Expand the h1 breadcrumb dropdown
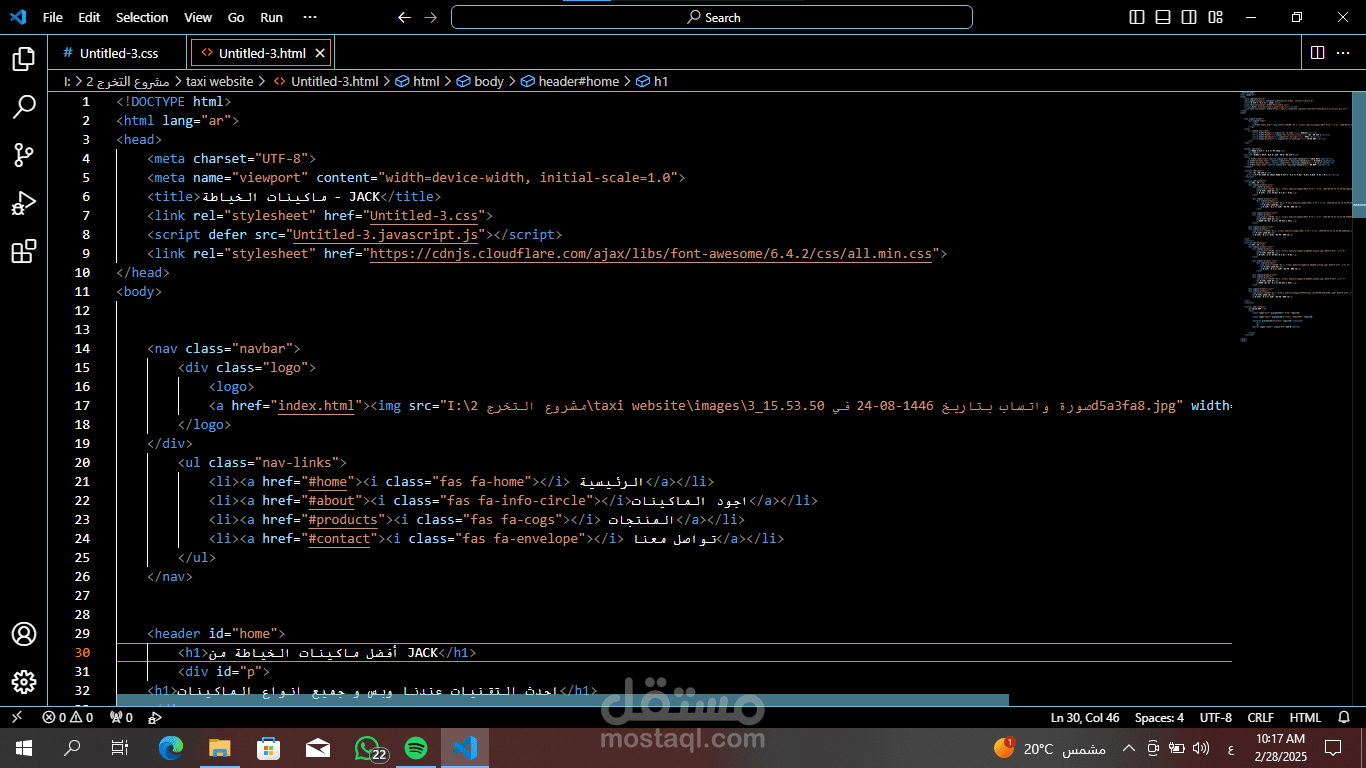Screen dimensions: 1366x768 click(653, 81)
